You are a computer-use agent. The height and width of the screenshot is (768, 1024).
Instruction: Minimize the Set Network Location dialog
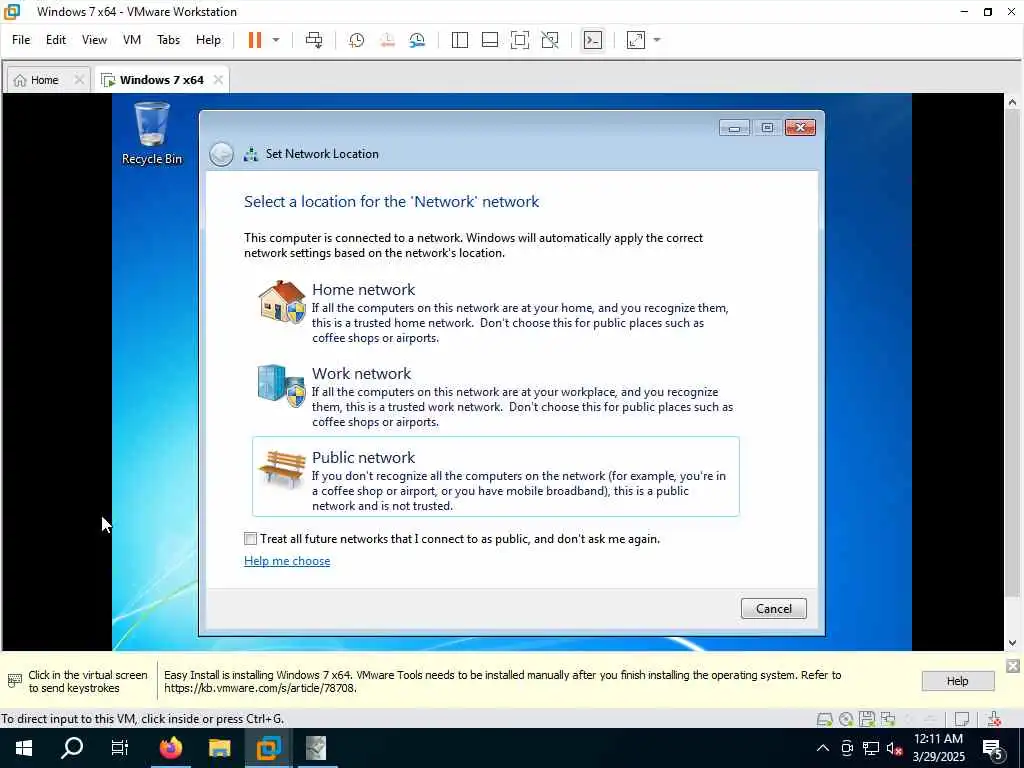click(x=734, y=128)
